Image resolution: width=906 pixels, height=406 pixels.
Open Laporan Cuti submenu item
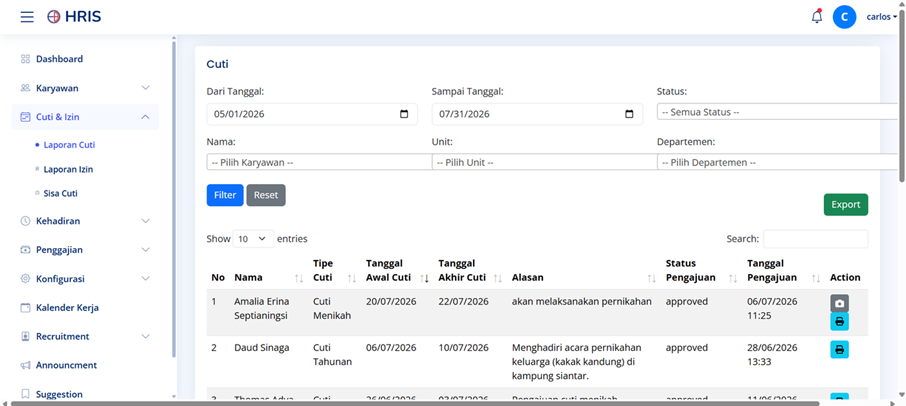pos(69,145)
